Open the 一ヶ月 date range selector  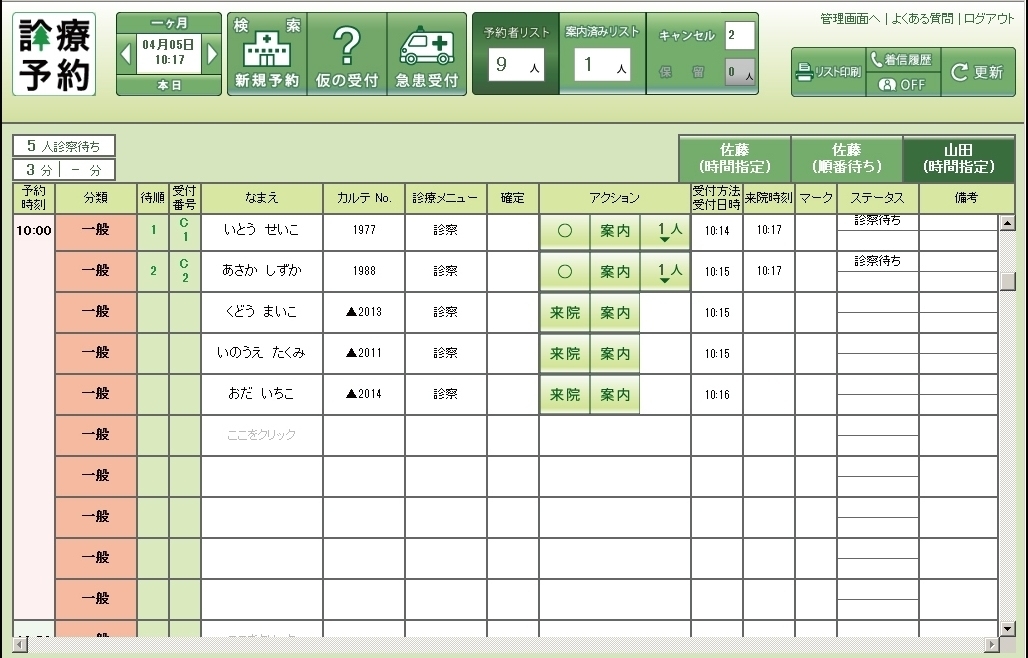169,22
